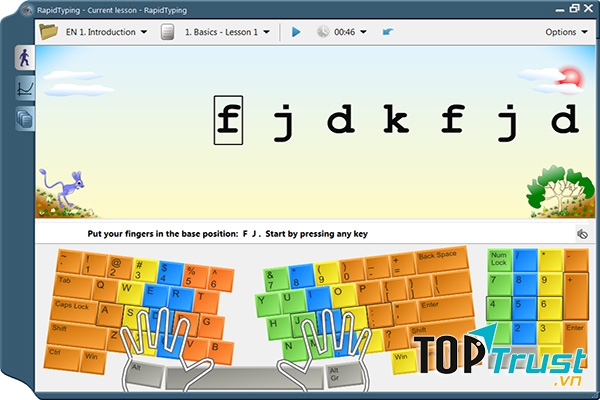Click the lesson list page icon
600x400 pixels.
167,32
